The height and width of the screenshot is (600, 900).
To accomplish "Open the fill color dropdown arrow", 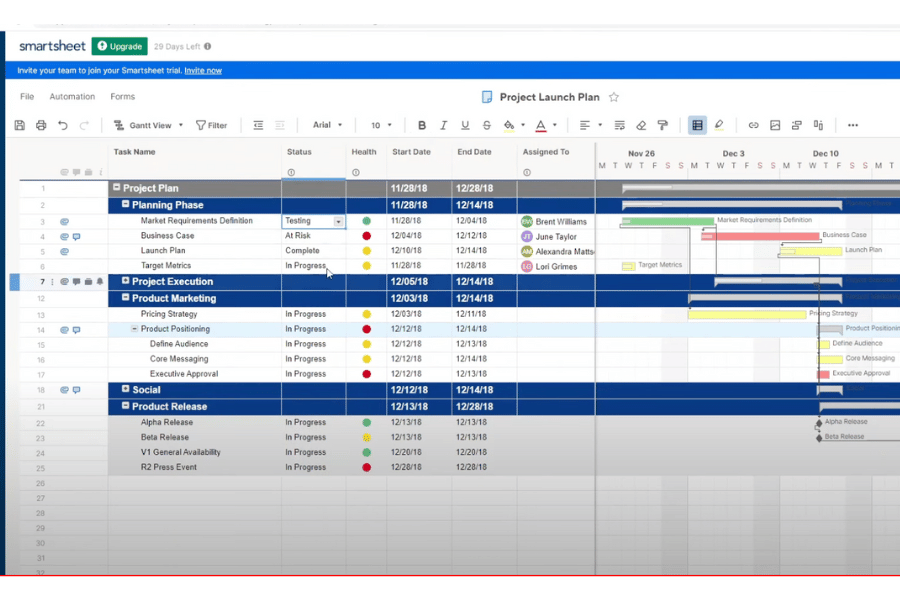I will tap(523, 125).
